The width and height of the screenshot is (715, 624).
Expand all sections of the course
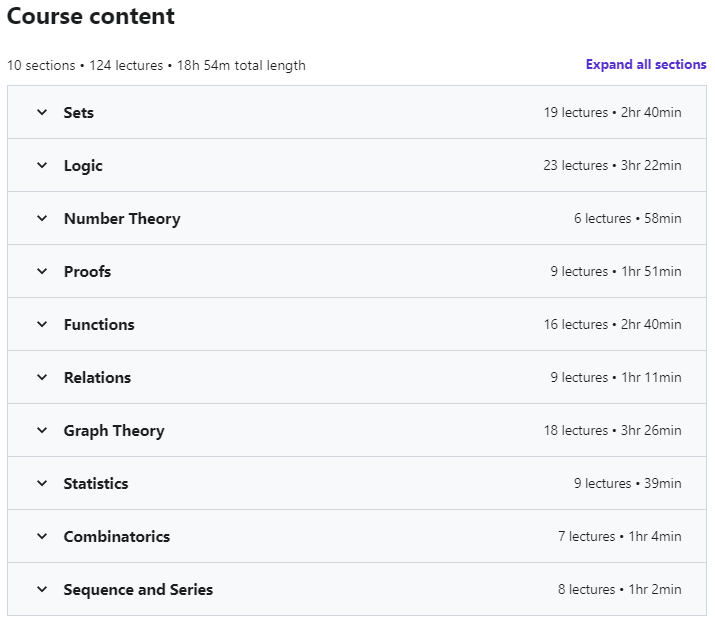[x=646, y=65]
